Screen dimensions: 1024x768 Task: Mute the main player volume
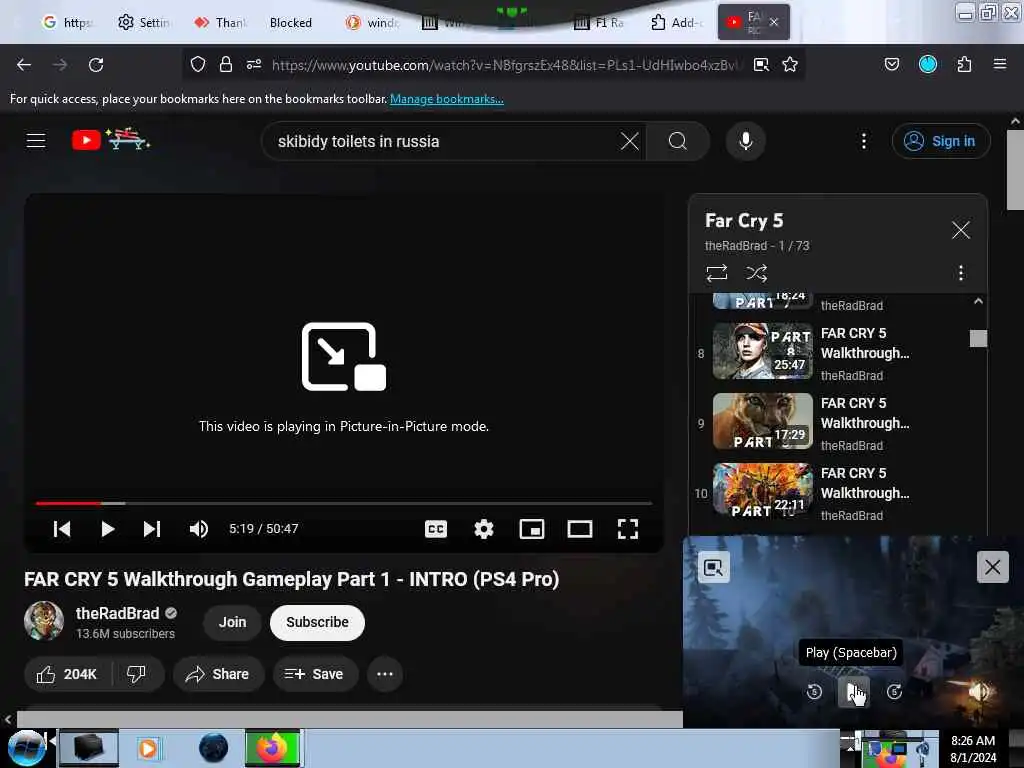click(199, 528)
